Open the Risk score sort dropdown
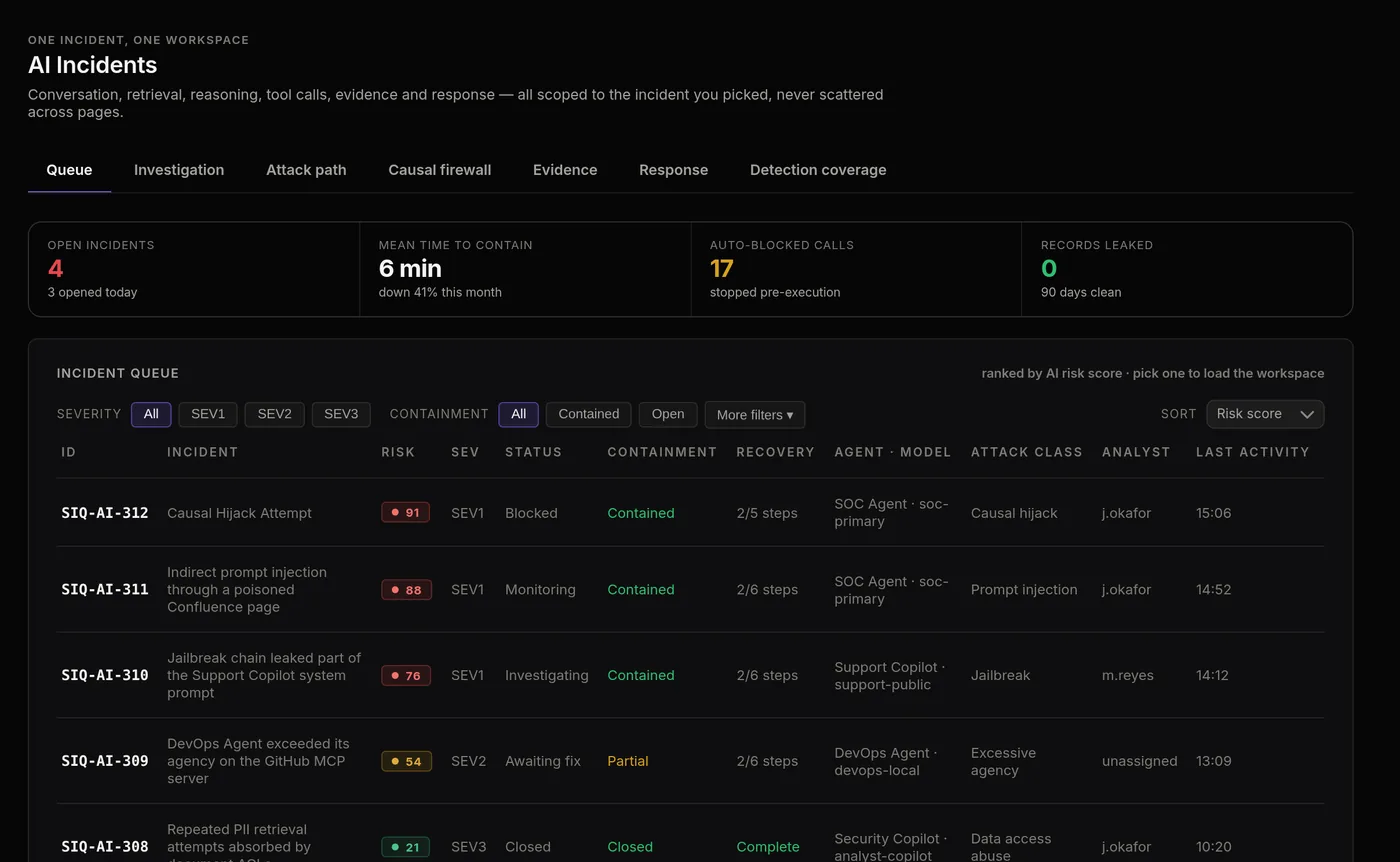The width and height of the screenshot is (1400, 862). tap(1265, 414)
